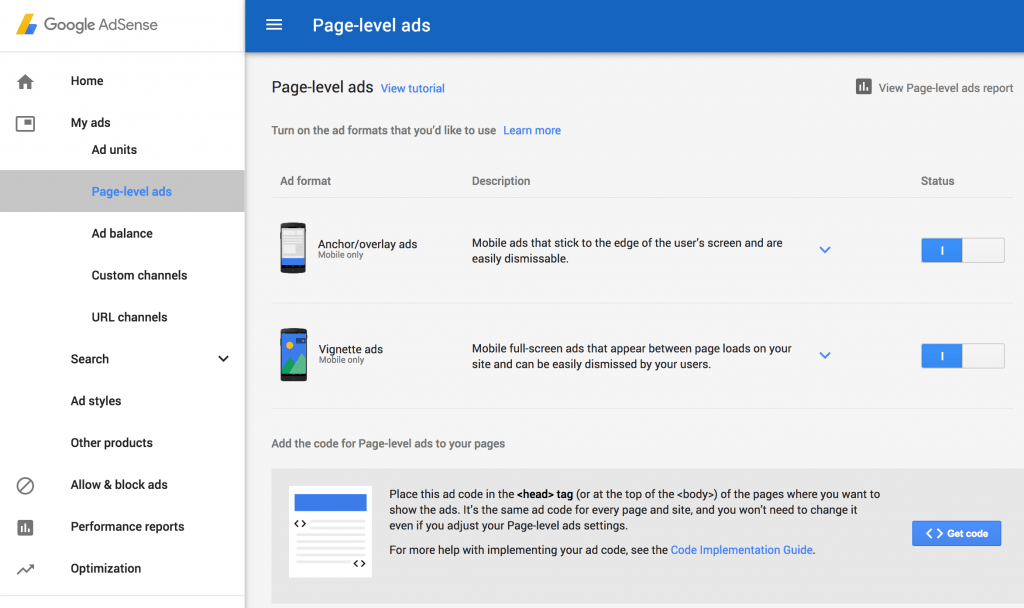Open the View tutorial link
This screenshot has width=1024, height=608.
coord(412,88)
